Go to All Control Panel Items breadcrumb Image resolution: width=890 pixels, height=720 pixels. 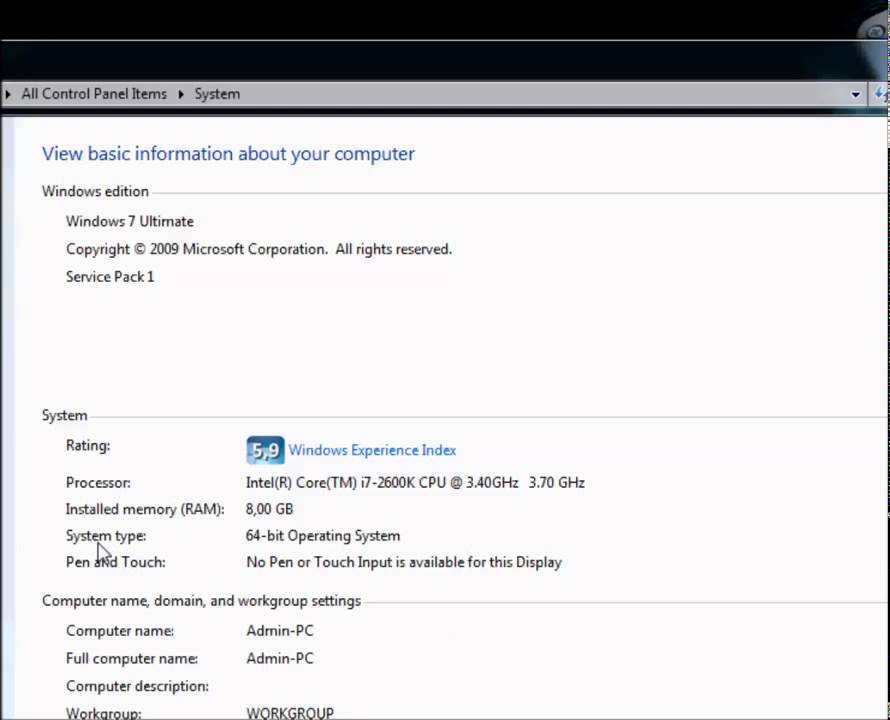(94, 94)
